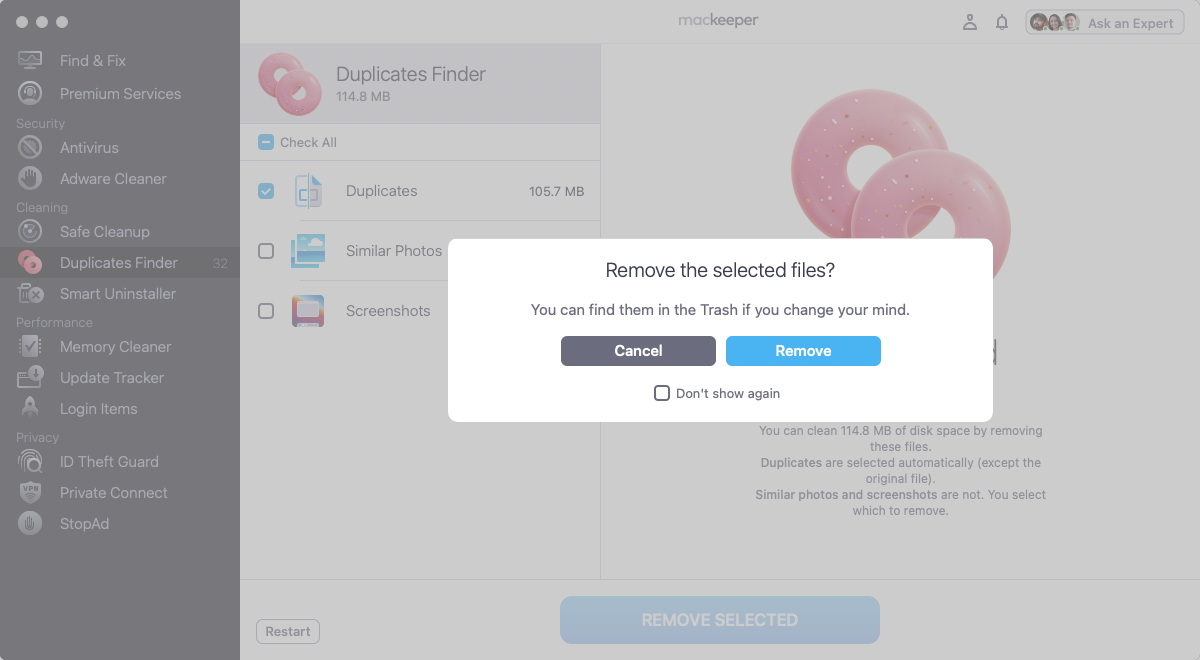Select the ID Theft Guard fingerprint icon
The height and width of the screenshot is (660, 1200).
[30, 461]
